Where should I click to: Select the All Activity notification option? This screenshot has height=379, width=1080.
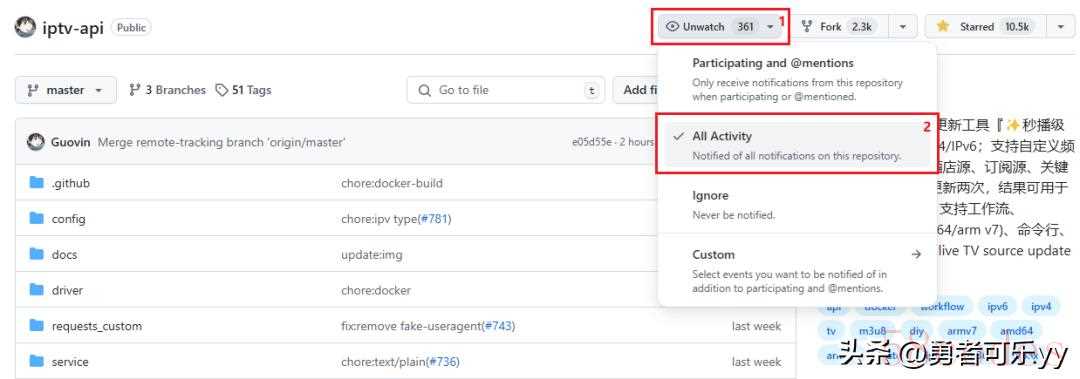(797, 145)
